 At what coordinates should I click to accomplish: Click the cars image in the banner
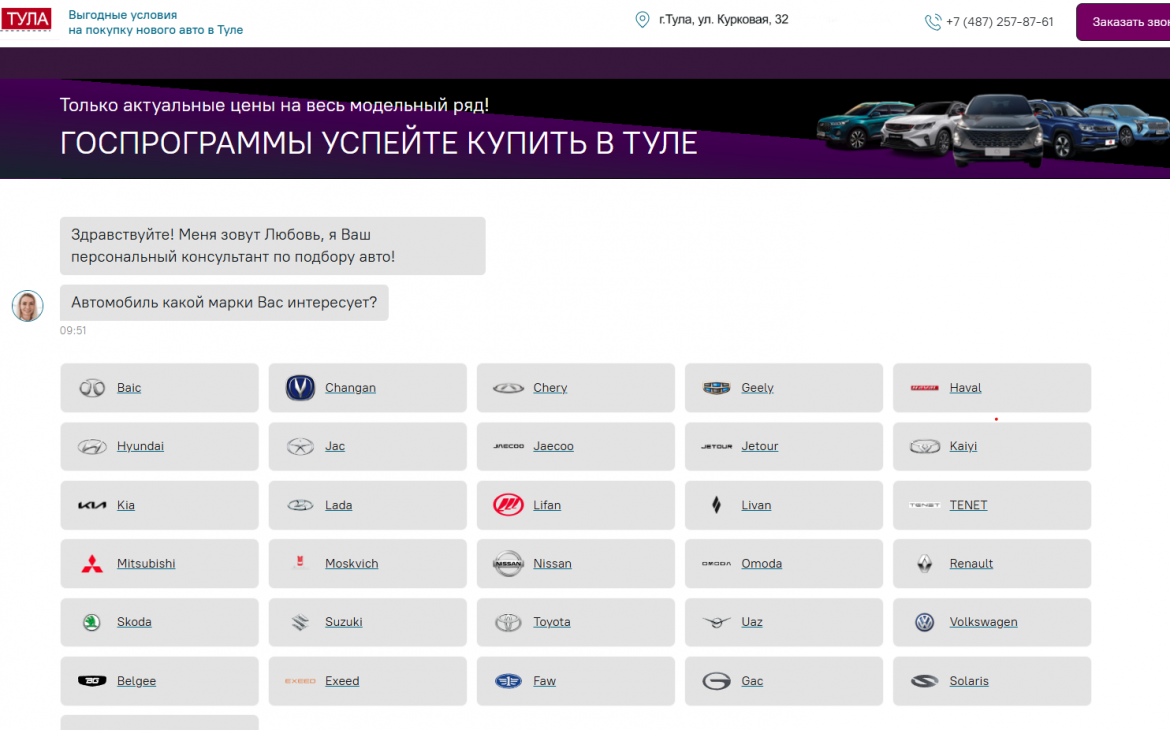coord(992,131)
